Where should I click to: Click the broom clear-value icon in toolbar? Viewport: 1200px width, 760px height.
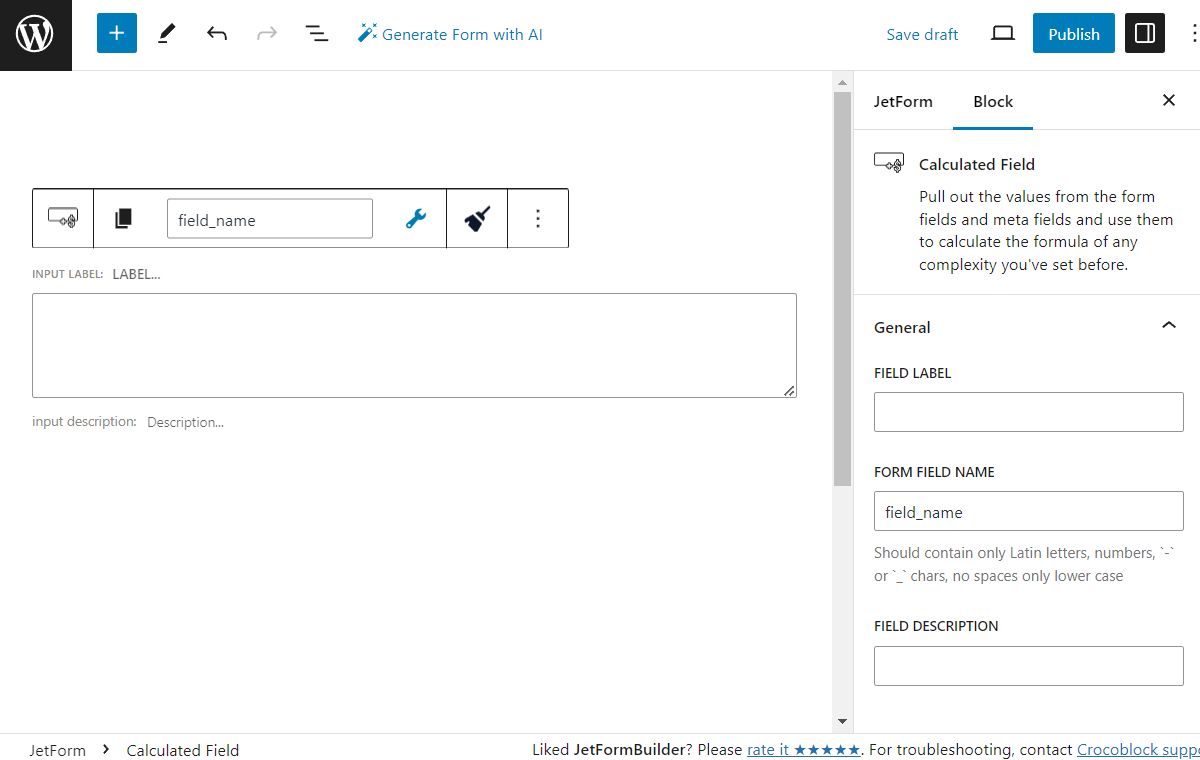[x=476, y=218]
